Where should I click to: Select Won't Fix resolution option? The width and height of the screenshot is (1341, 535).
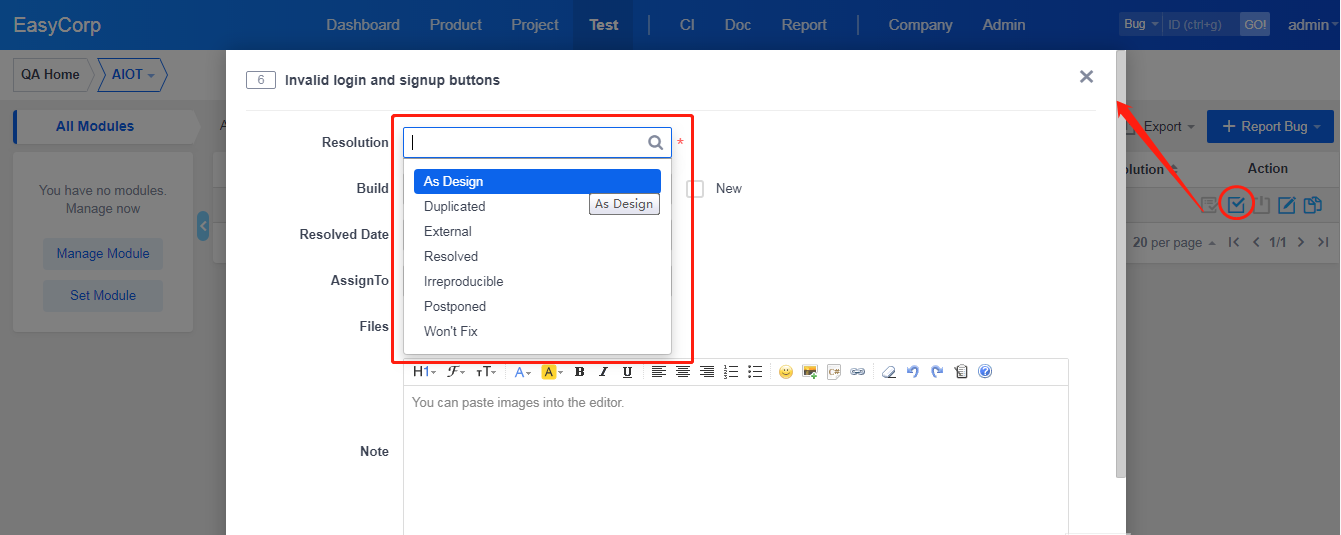tap(451, 332)
